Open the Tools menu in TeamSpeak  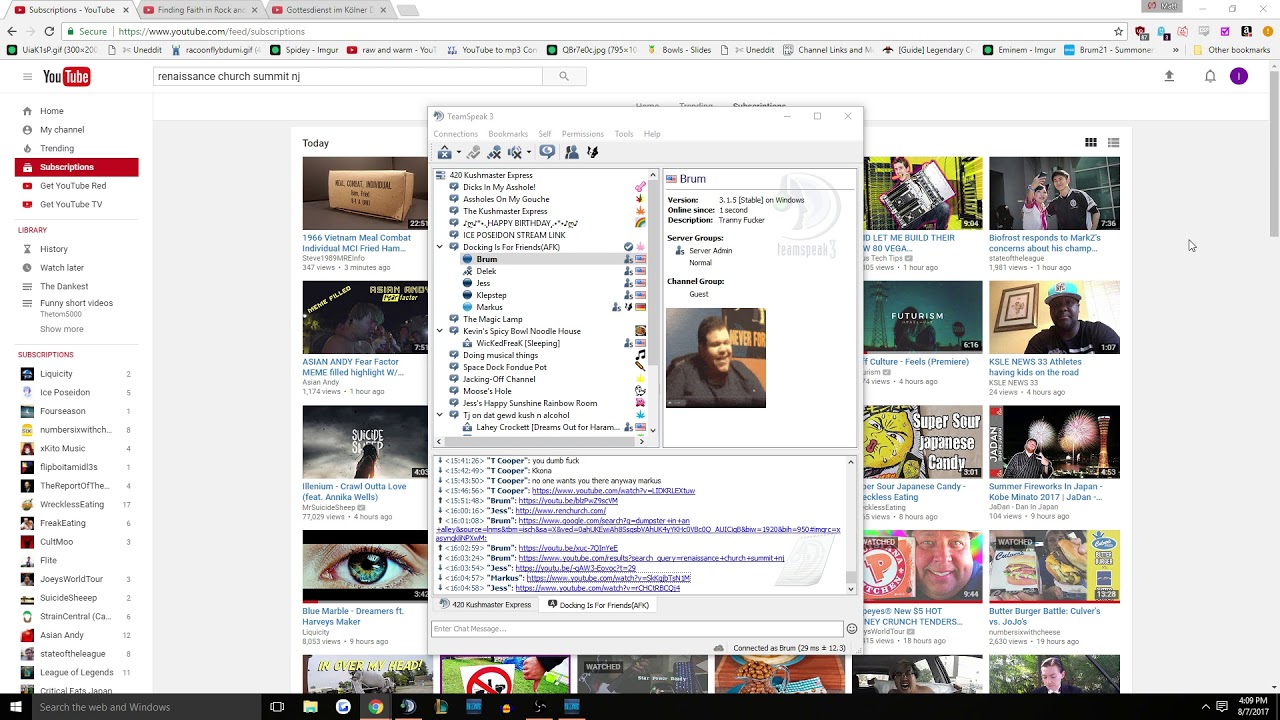[x=624, y=134]
